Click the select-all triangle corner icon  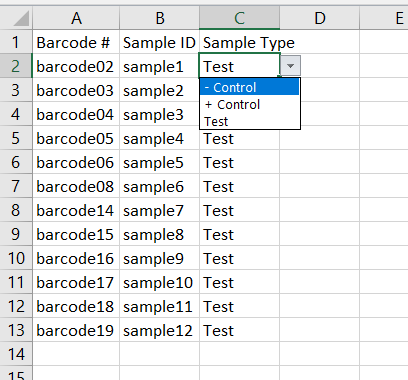click(x=21, y=18)
